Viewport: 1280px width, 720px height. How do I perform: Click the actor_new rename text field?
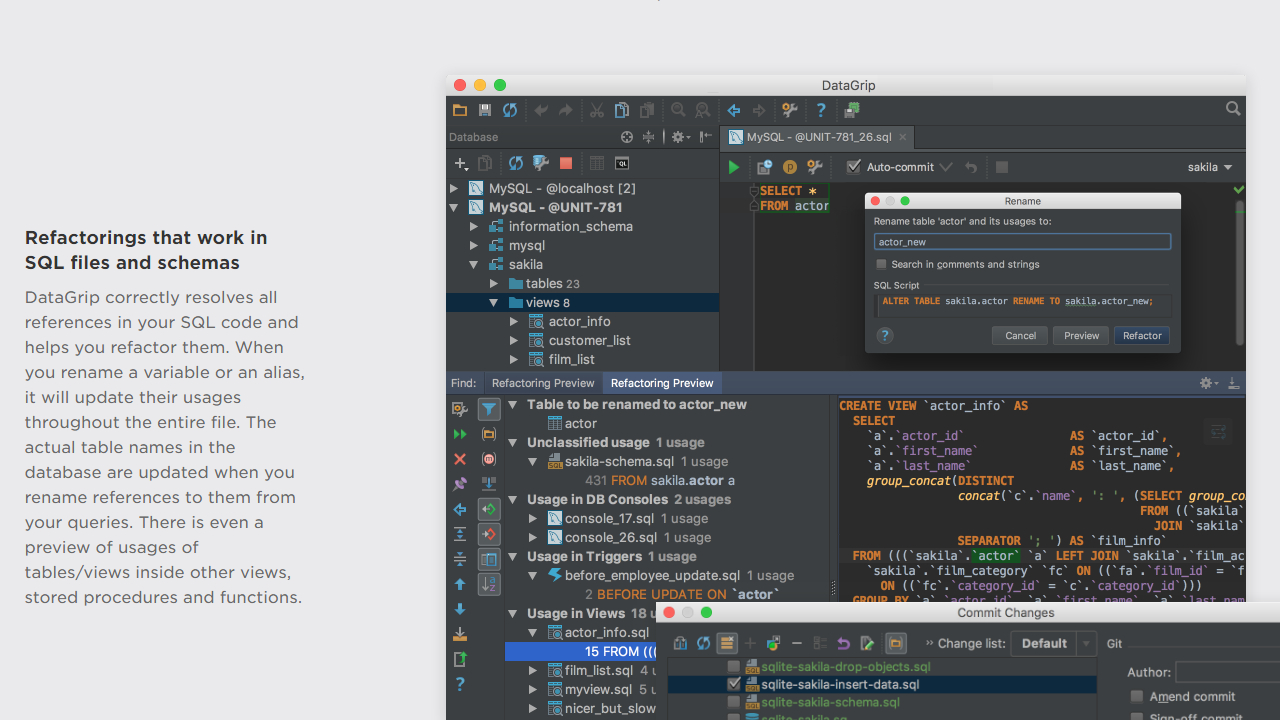pos(1022,242)
